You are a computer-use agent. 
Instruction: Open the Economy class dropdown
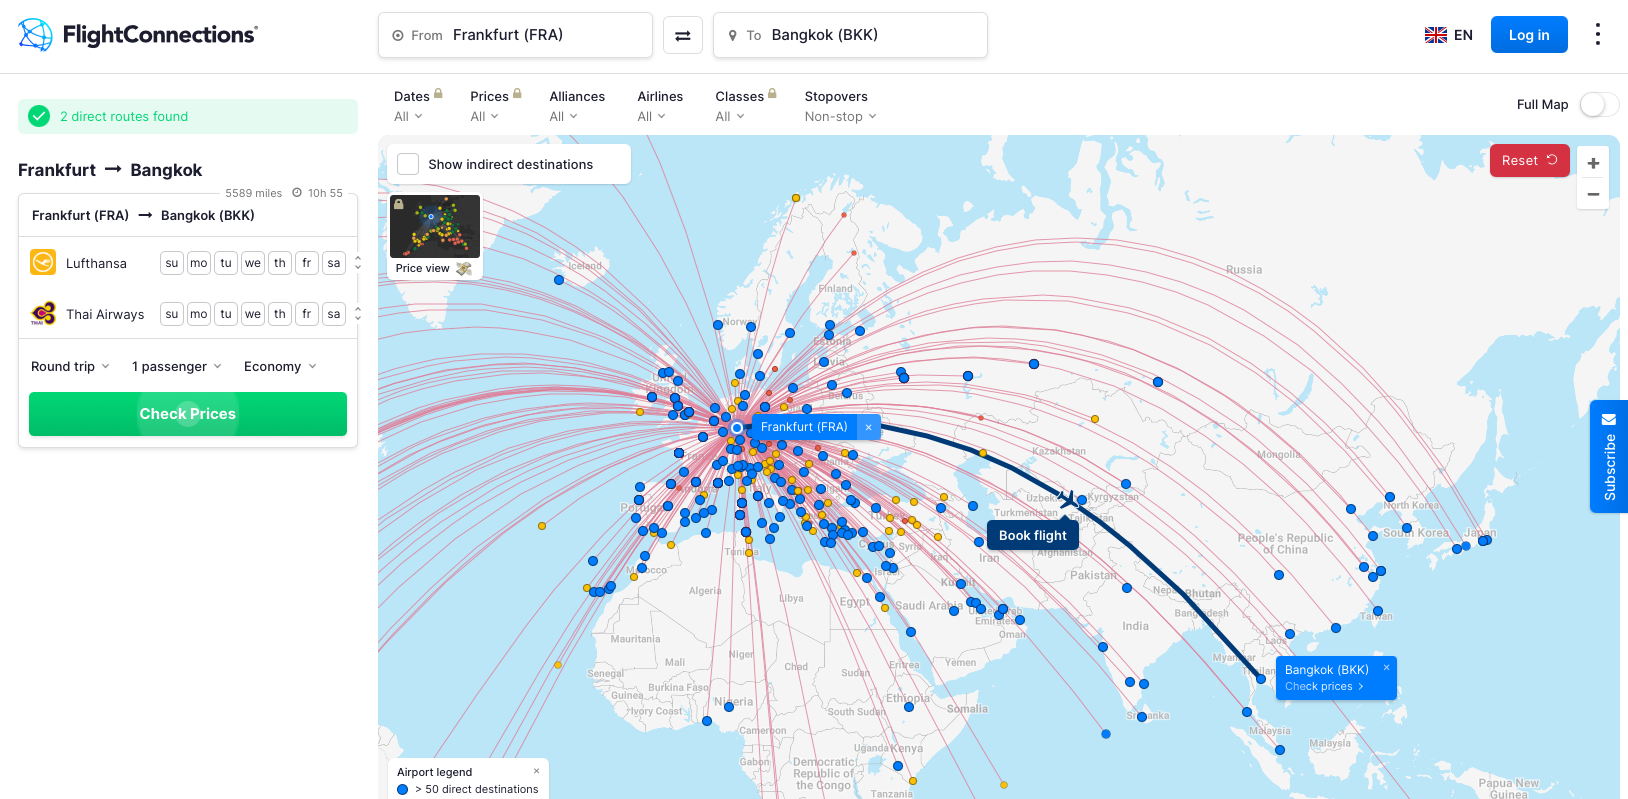pyautogui.click(x=280, y=367)
